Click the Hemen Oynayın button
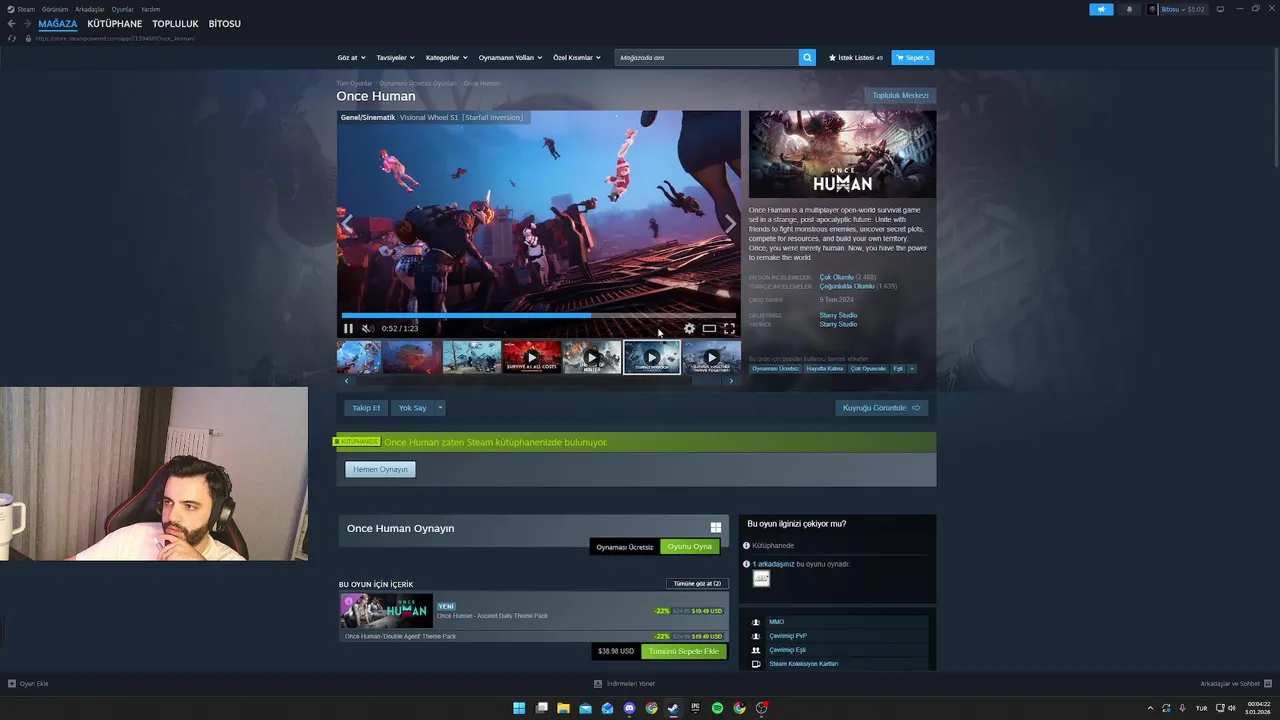 [x=380, y=469]
